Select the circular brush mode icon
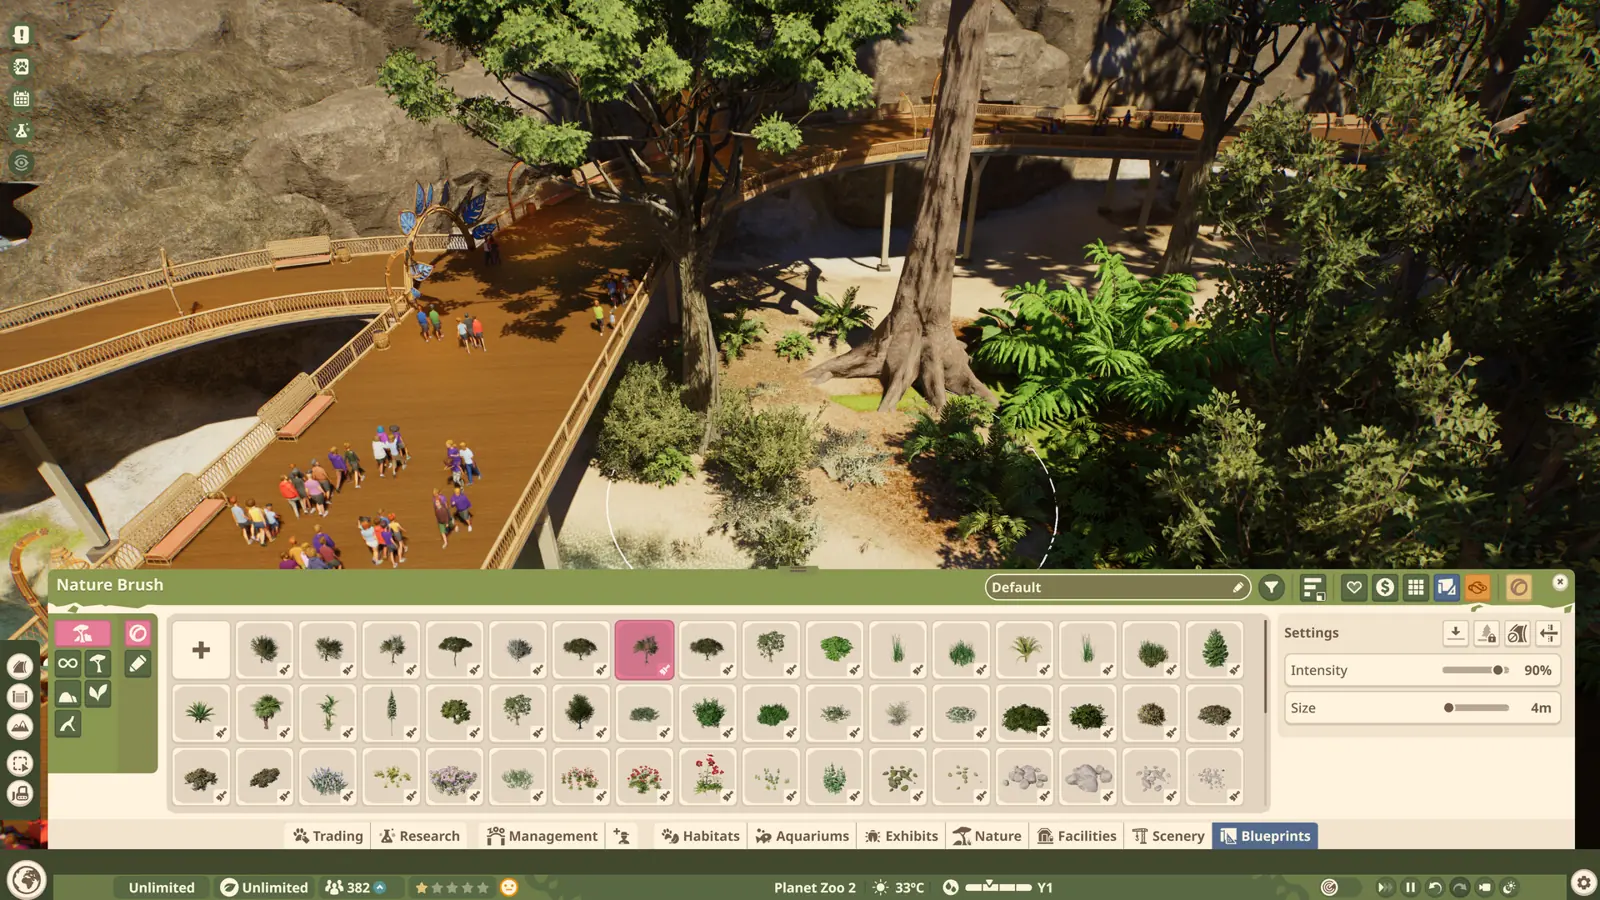The image size is (1600, 900). (138, 633)
